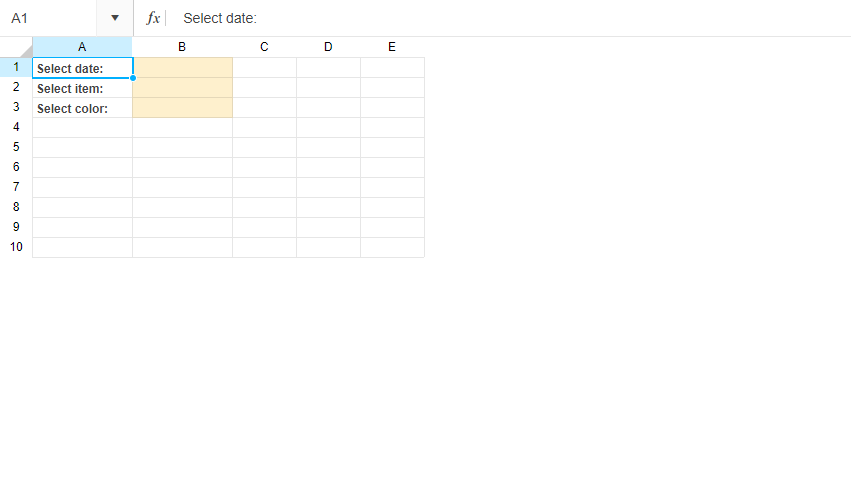Select column E header

pyautogui.click(x=392, y=47)
